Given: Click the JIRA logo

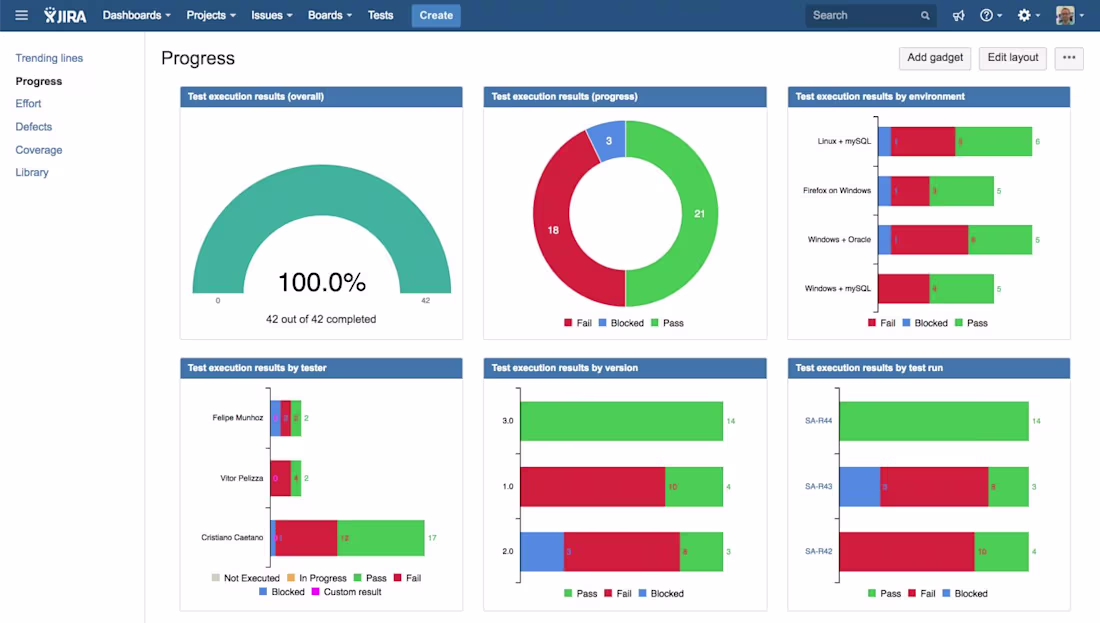Looking at the screenshot, I should (x=65, y=15).
